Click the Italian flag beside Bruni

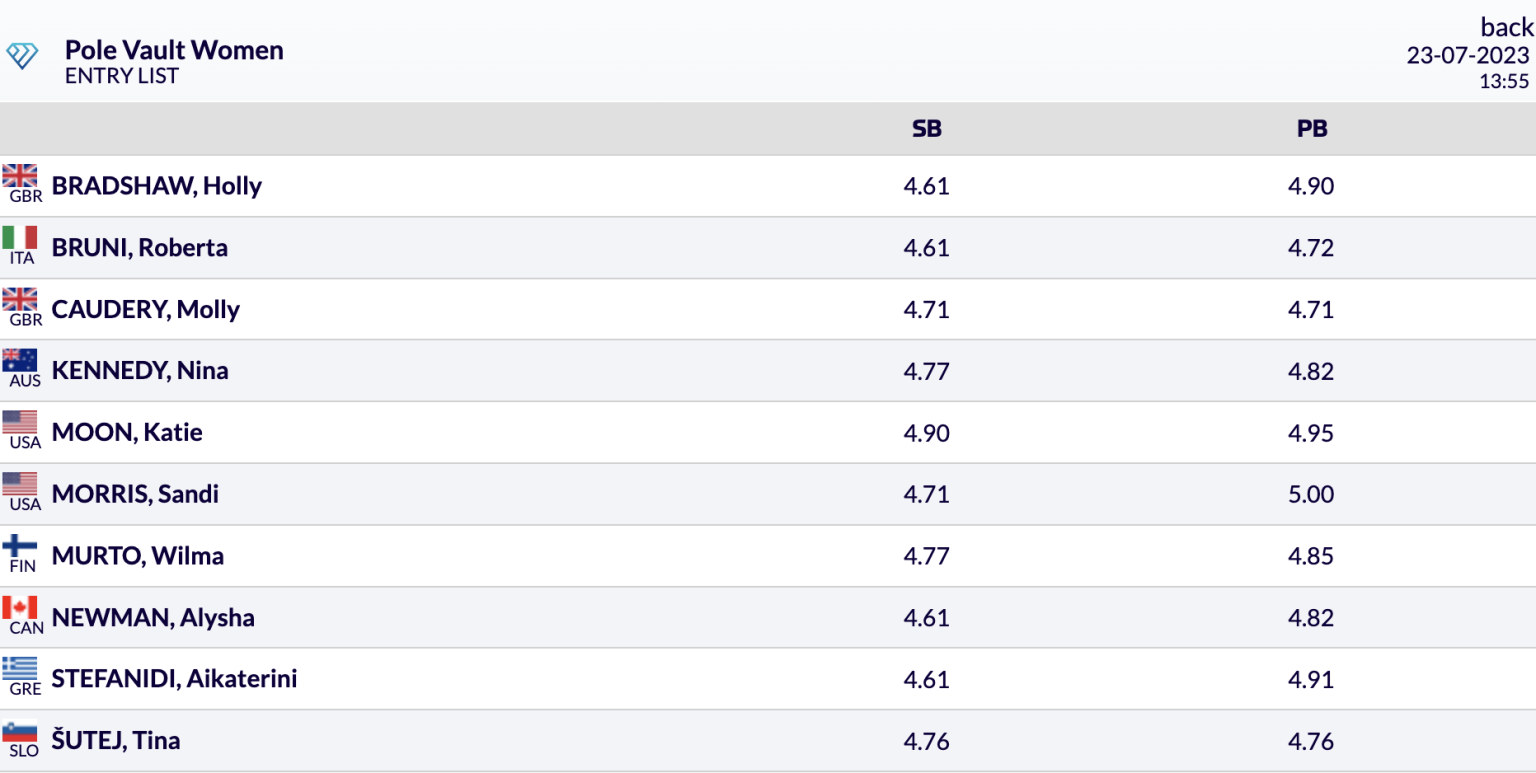(x=20, y=238)
